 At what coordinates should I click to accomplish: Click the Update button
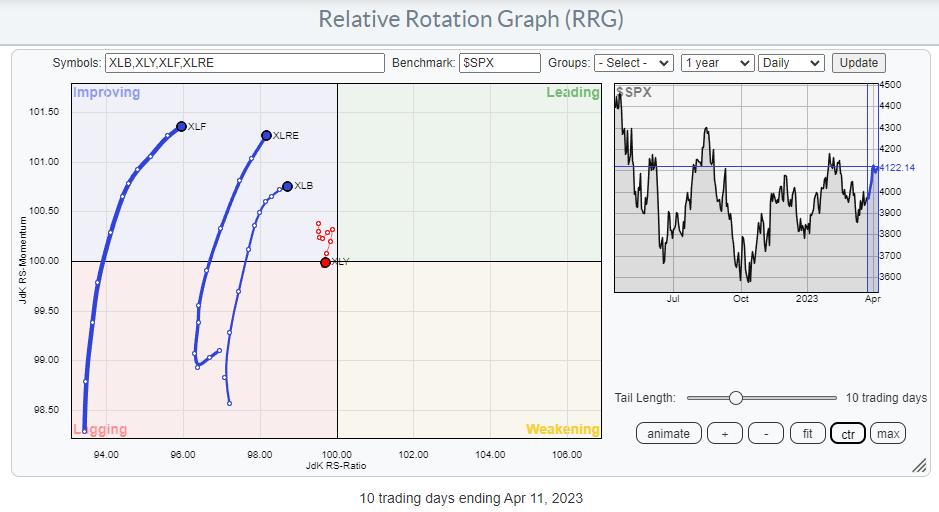[x=858, y=62]
